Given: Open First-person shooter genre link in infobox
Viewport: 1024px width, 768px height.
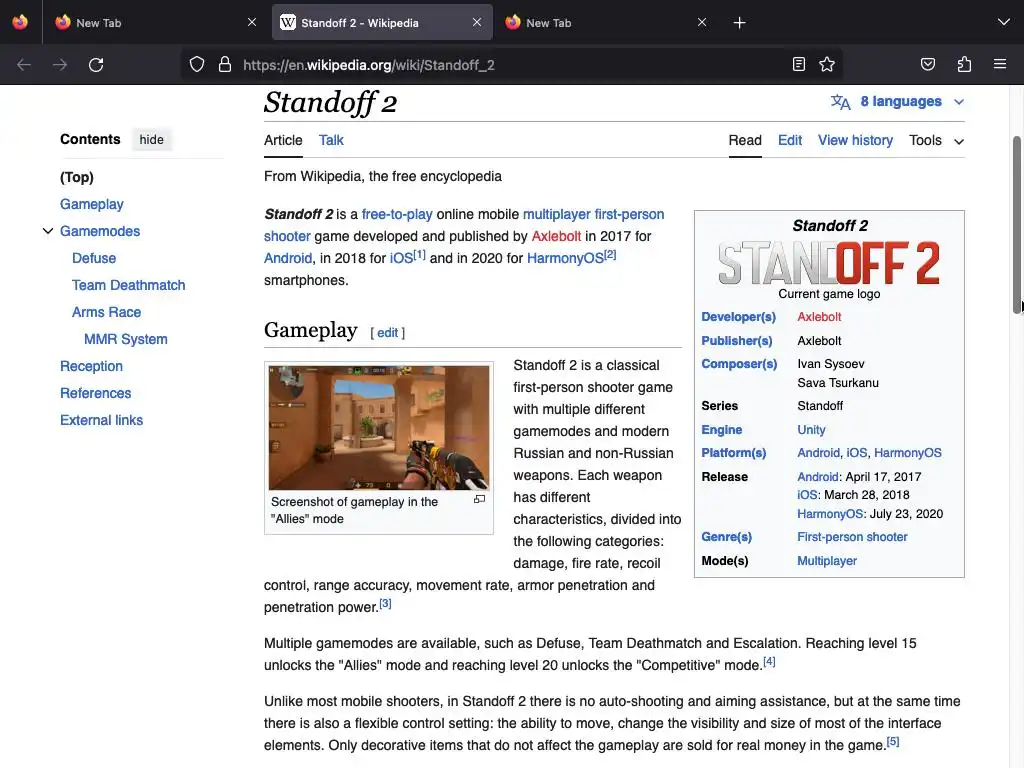Looking at the screenshot, I should pyautogui.click(x=852, y=537).
